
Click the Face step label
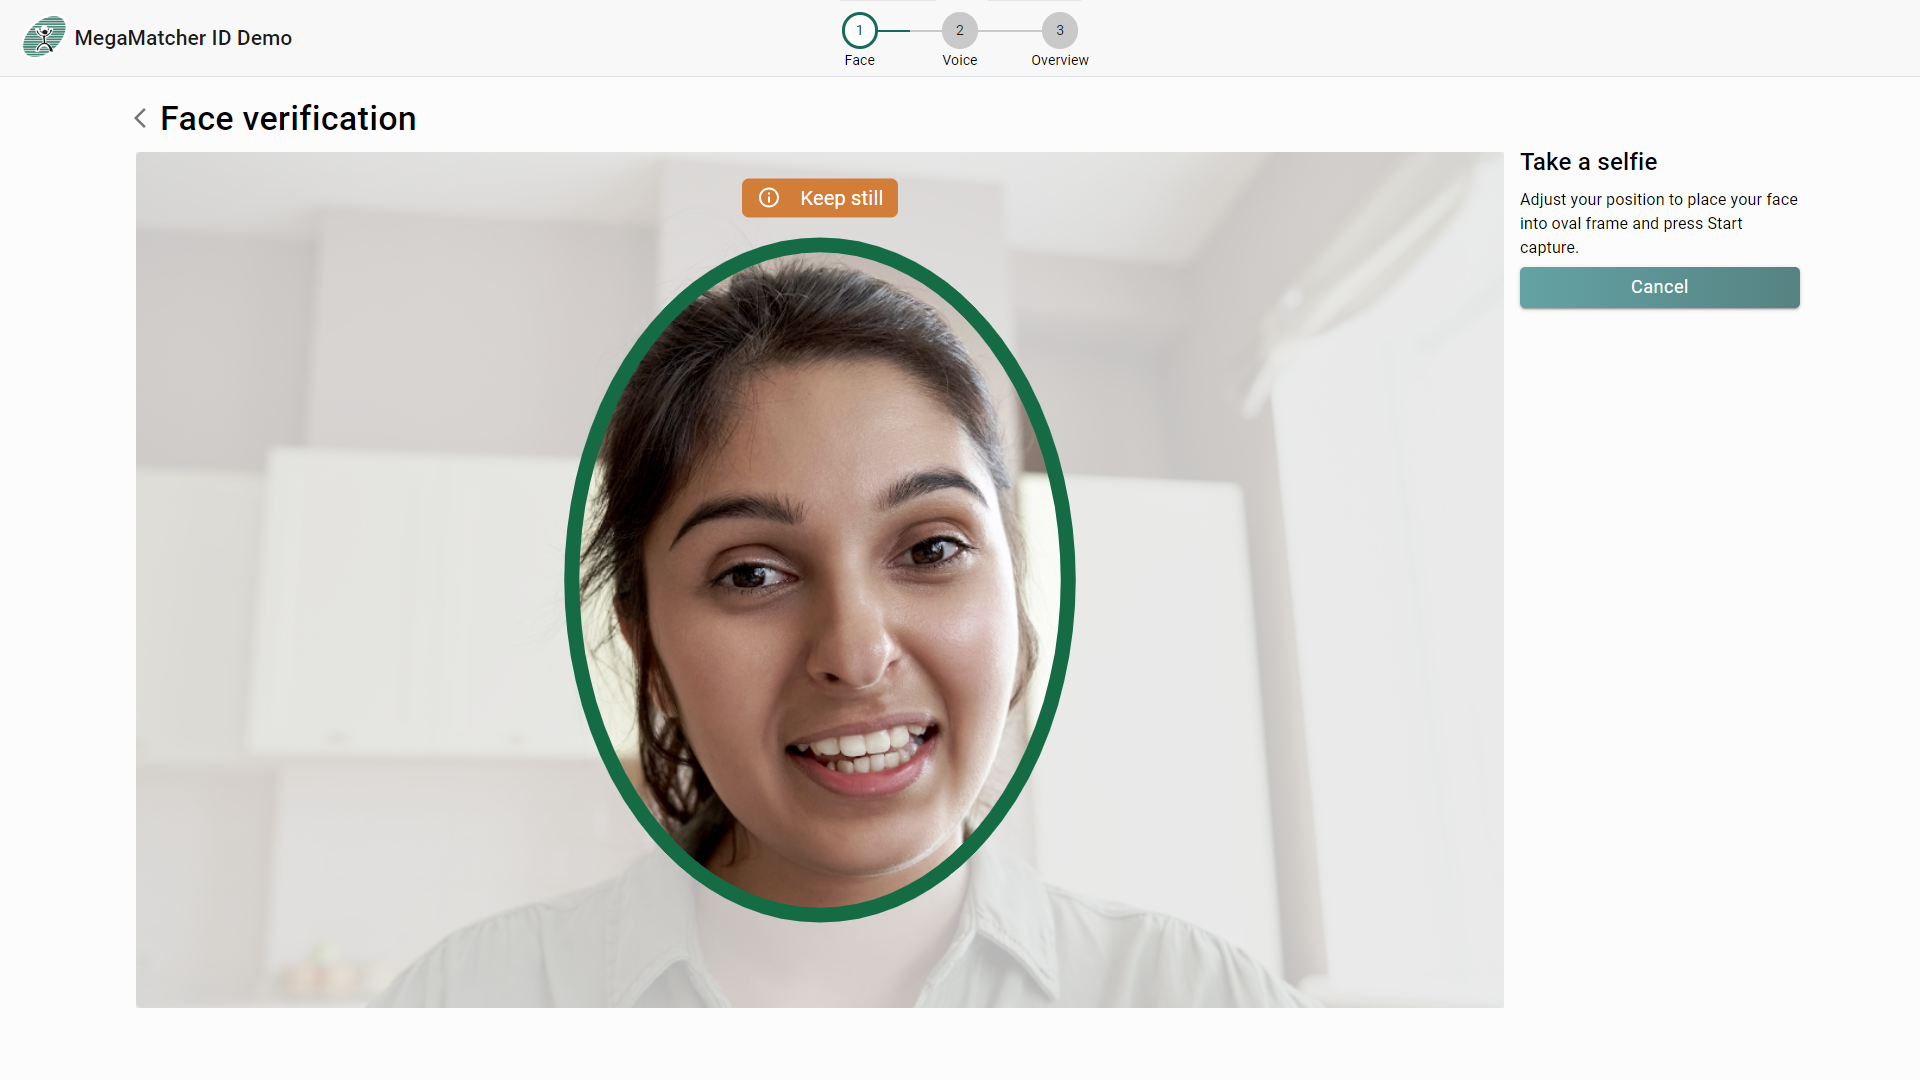pos(859,60)
